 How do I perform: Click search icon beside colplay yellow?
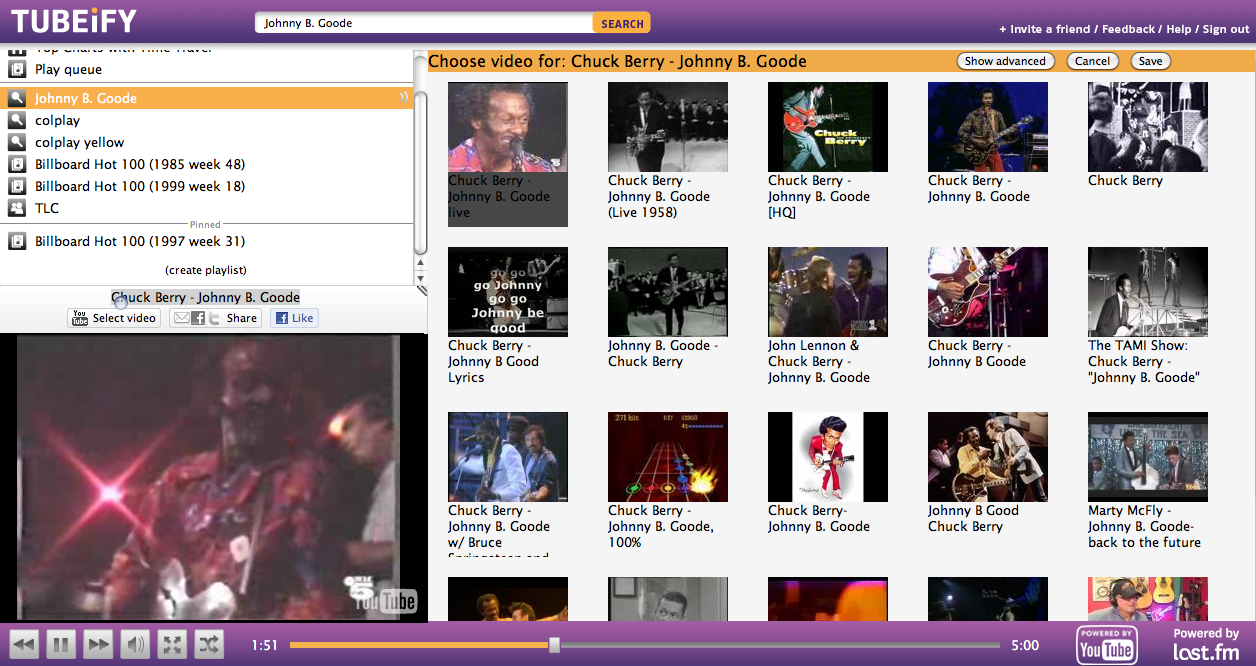17,142
